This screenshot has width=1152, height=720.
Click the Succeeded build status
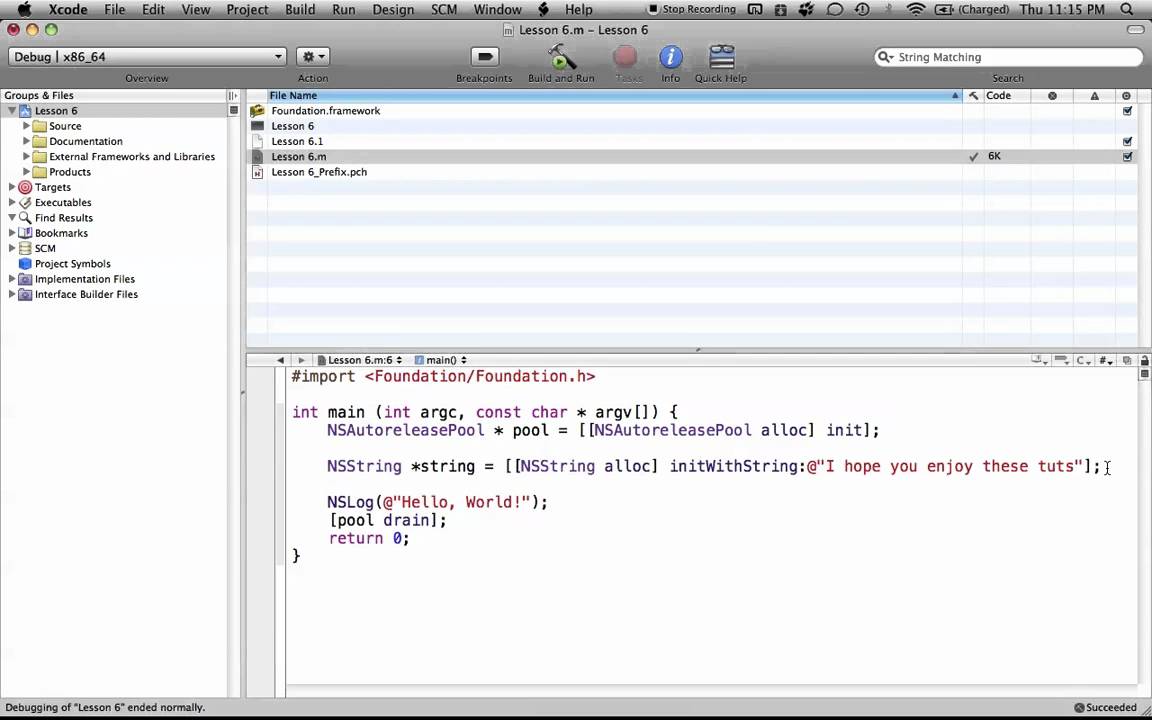[x=1105, y=708]
